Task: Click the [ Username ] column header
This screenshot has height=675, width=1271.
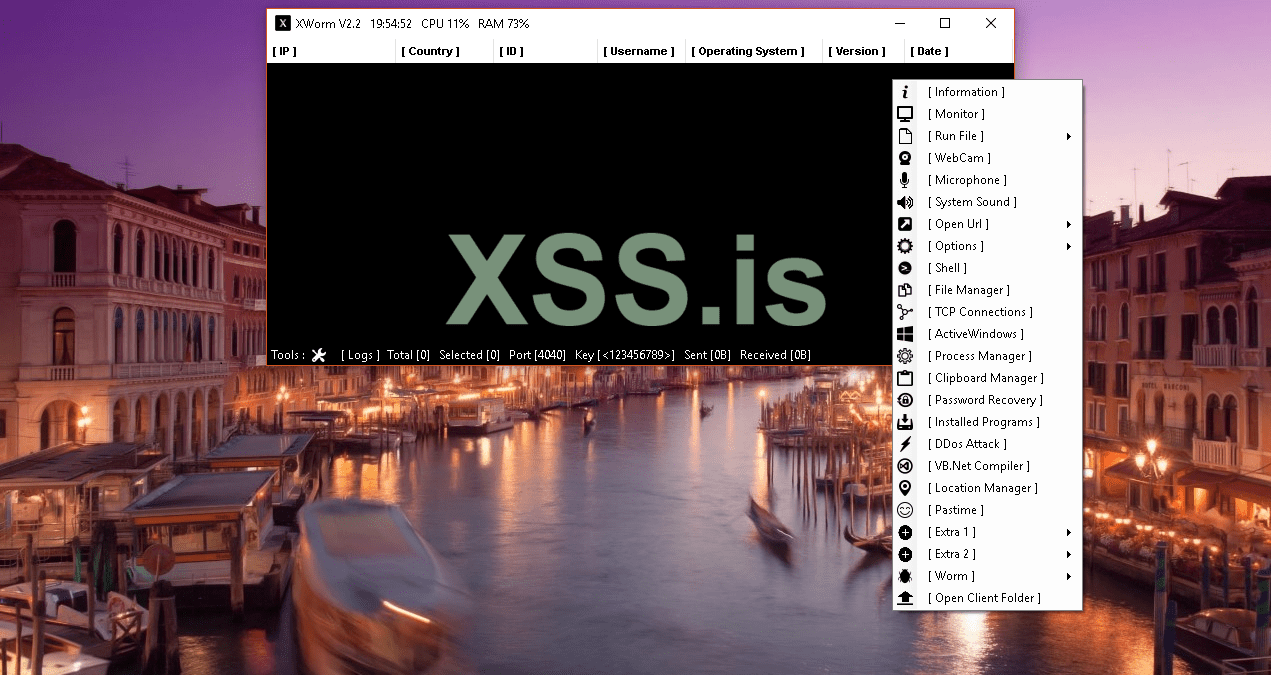Action: point(639,51)
